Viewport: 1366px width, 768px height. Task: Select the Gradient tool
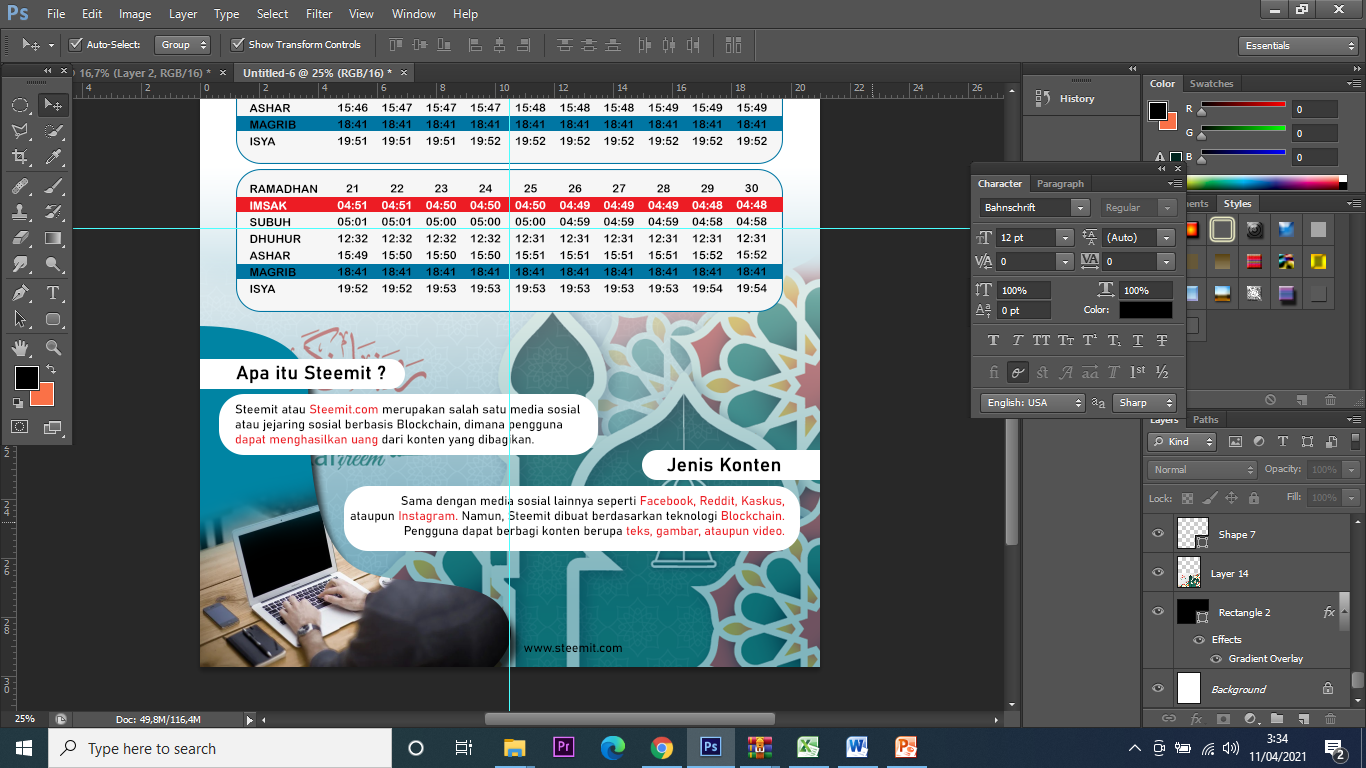pyautogui.click(x=53, y=238)
